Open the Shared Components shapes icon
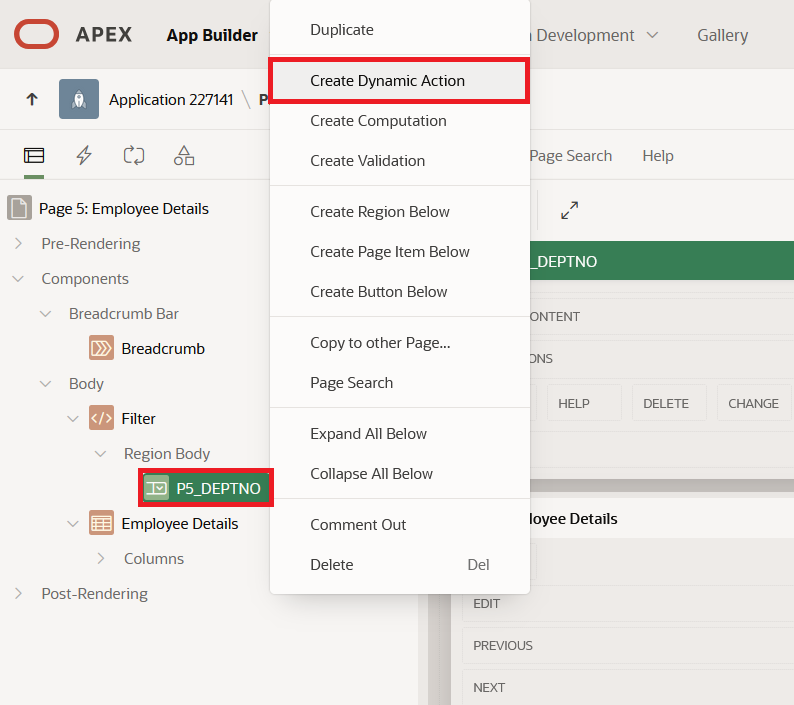This screenshot has width=794, height=705. pyautogui.click(x=184, y=155)
